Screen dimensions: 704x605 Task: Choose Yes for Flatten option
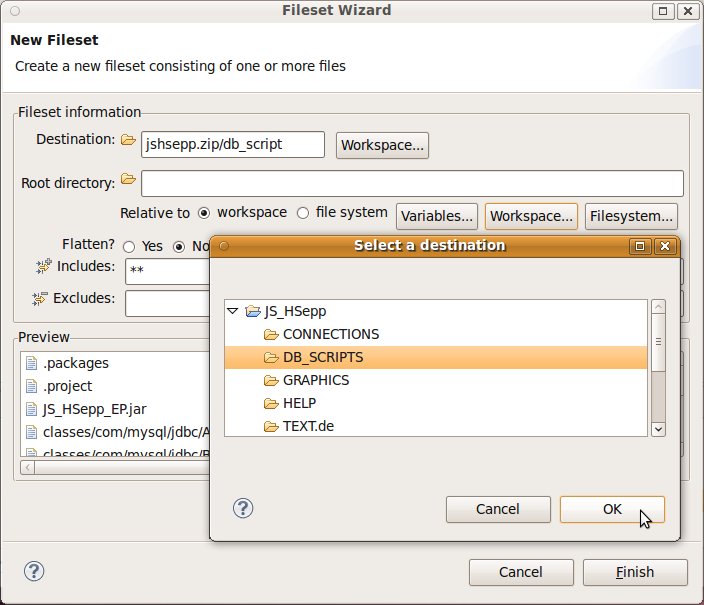click(129, 246)
